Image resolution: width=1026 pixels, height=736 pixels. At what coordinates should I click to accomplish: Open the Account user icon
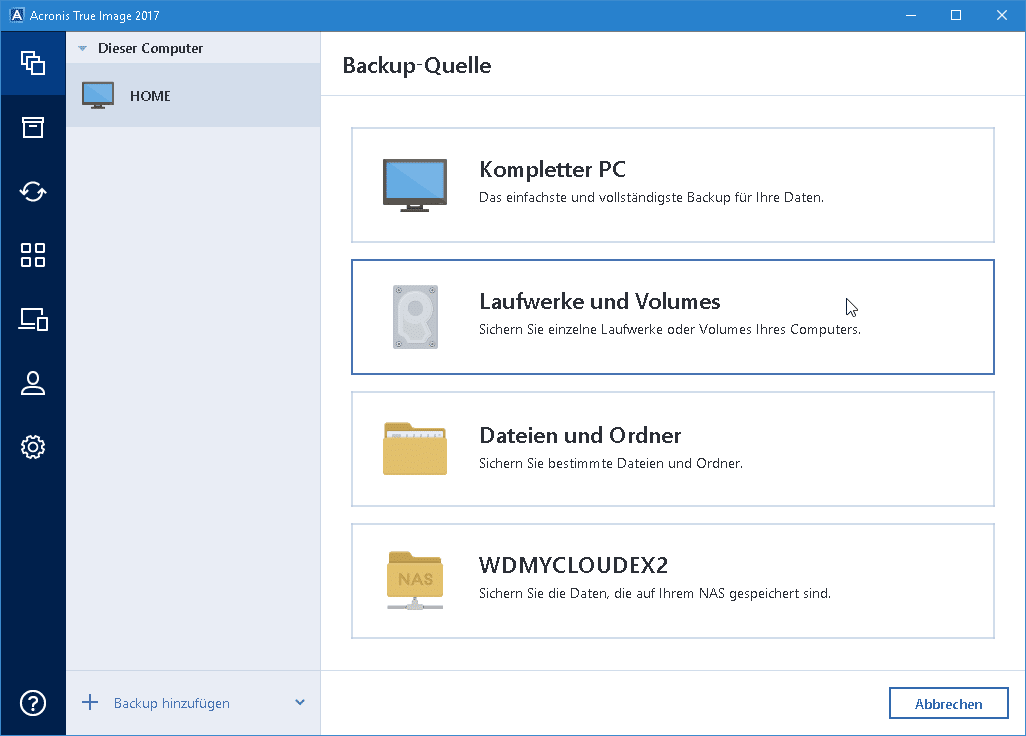[33, 383]
